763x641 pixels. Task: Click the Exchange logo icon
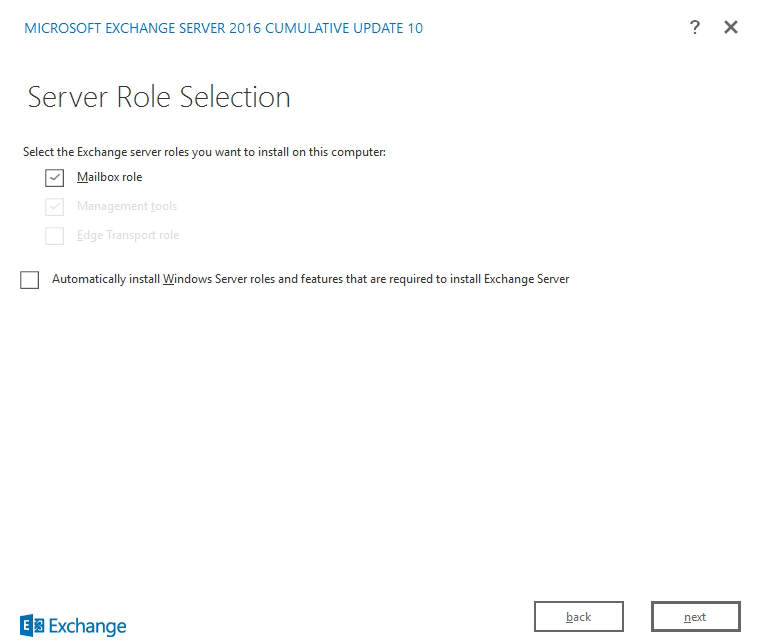click(x=32, y=625)
